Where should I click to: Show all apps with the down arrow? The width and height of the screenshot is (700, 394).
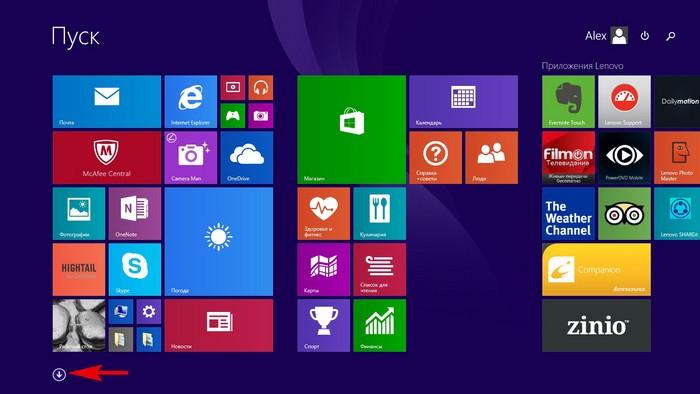pos(59,374)
